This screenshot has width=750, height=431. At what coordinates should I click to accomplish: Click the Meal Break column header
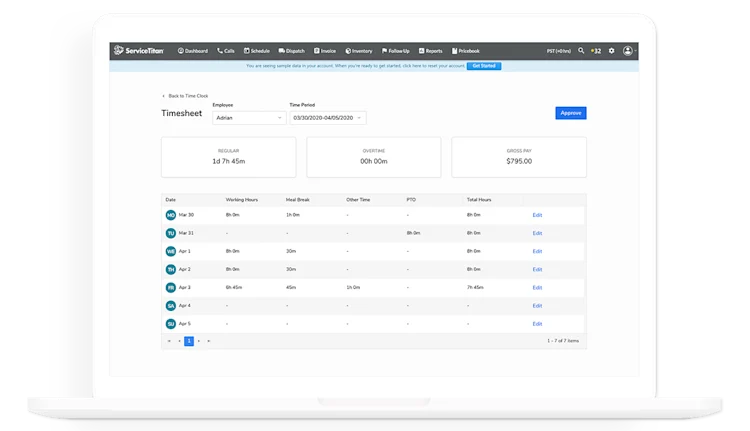[x=298, y=199]
